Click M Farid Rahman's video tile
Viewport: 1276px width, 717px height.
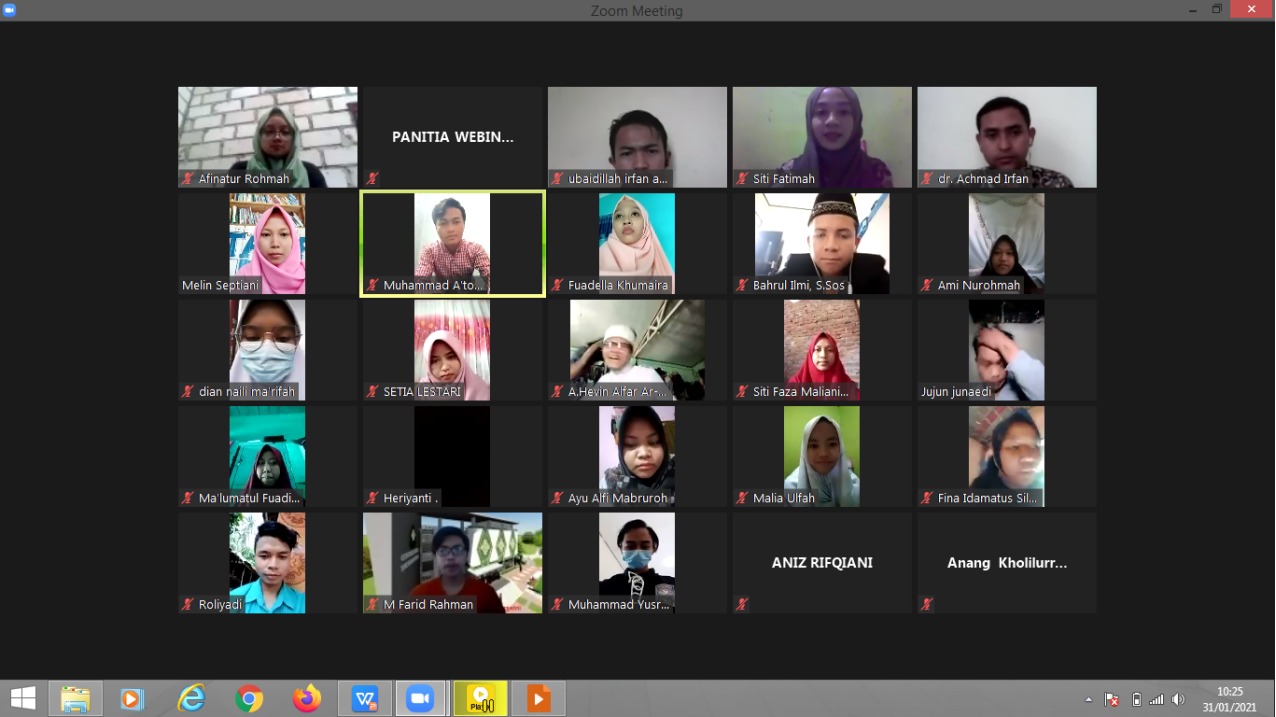point(452,562)
